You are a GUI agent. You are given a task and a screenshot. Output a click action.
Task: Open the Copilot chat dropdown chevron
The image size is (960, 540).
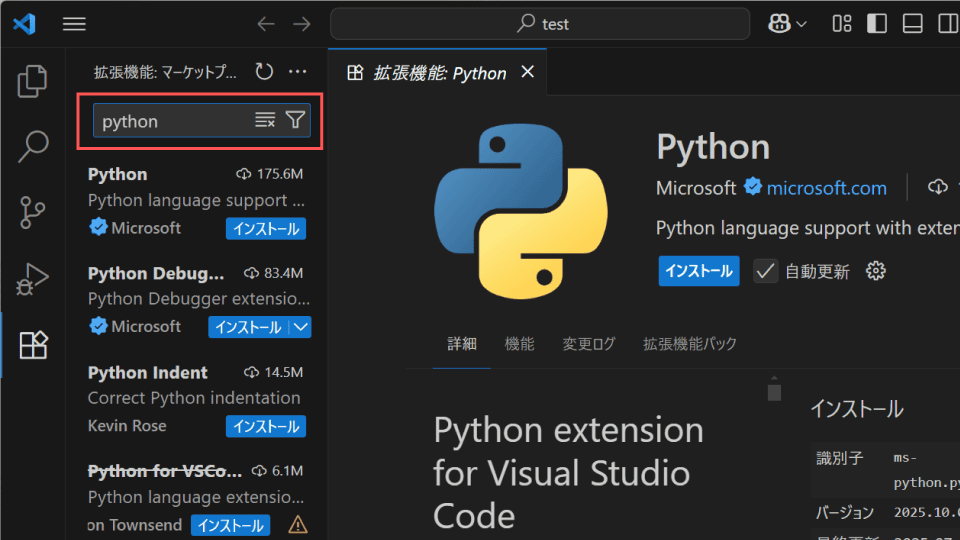click(x=801, y=24)
